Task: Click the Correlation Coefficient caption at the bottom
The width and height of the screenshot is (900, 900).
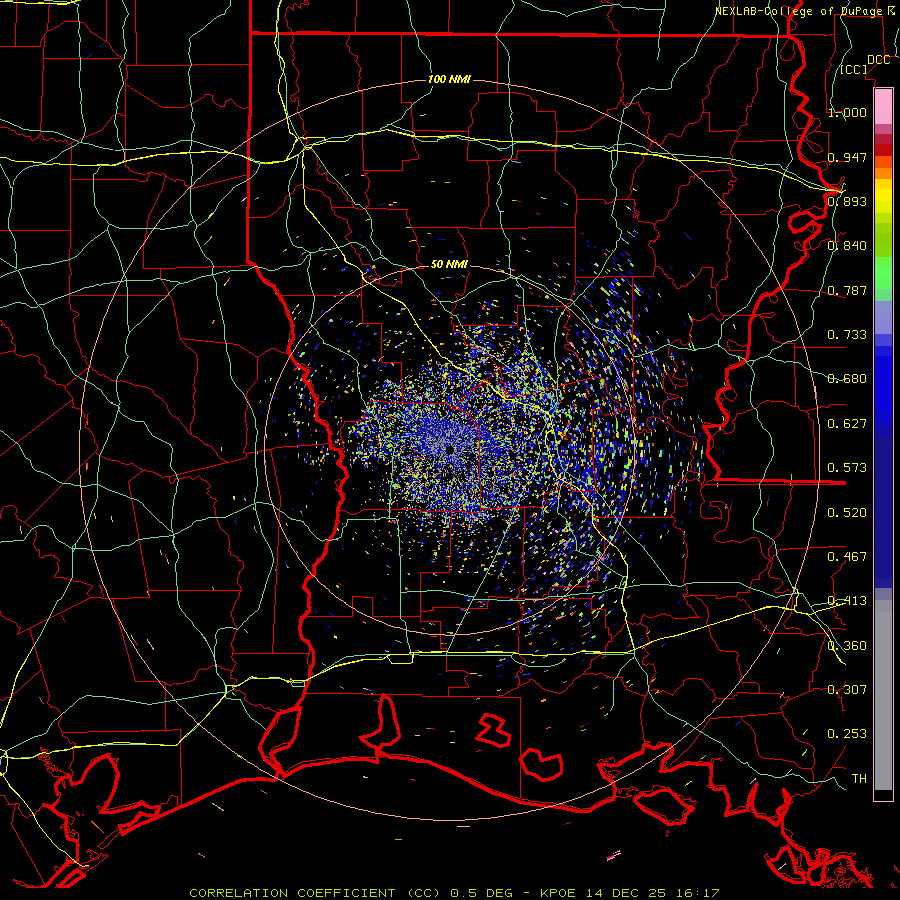Action: tap(454, 893)
